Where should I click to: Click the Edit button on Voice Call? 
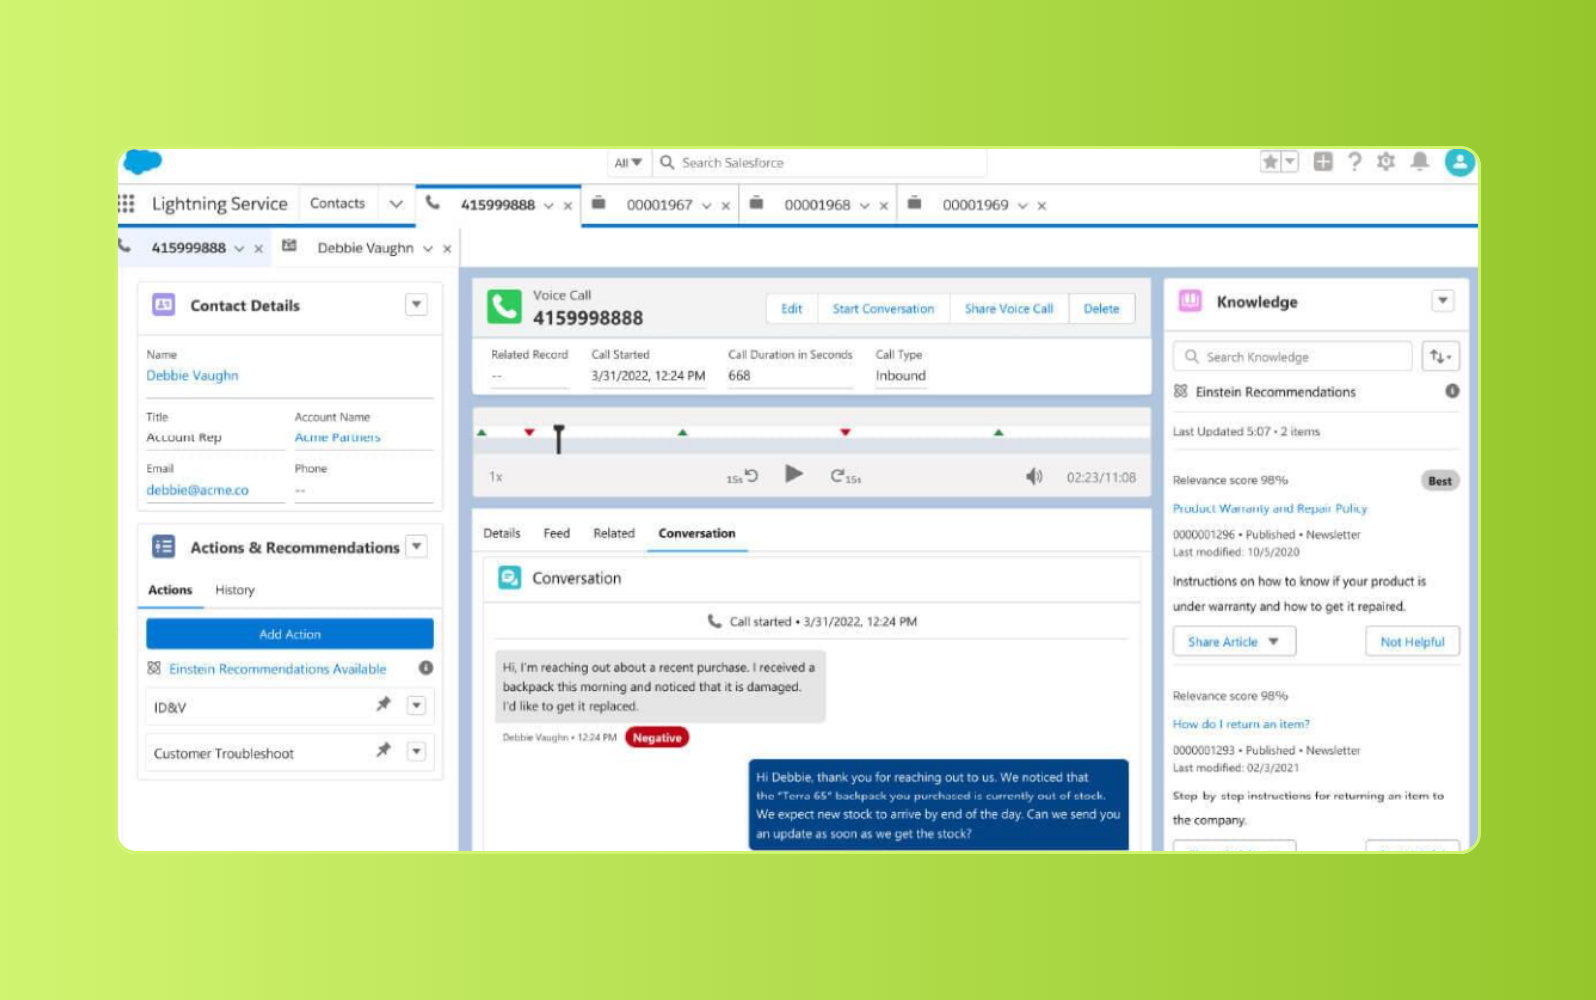click(x=792, y=309)
